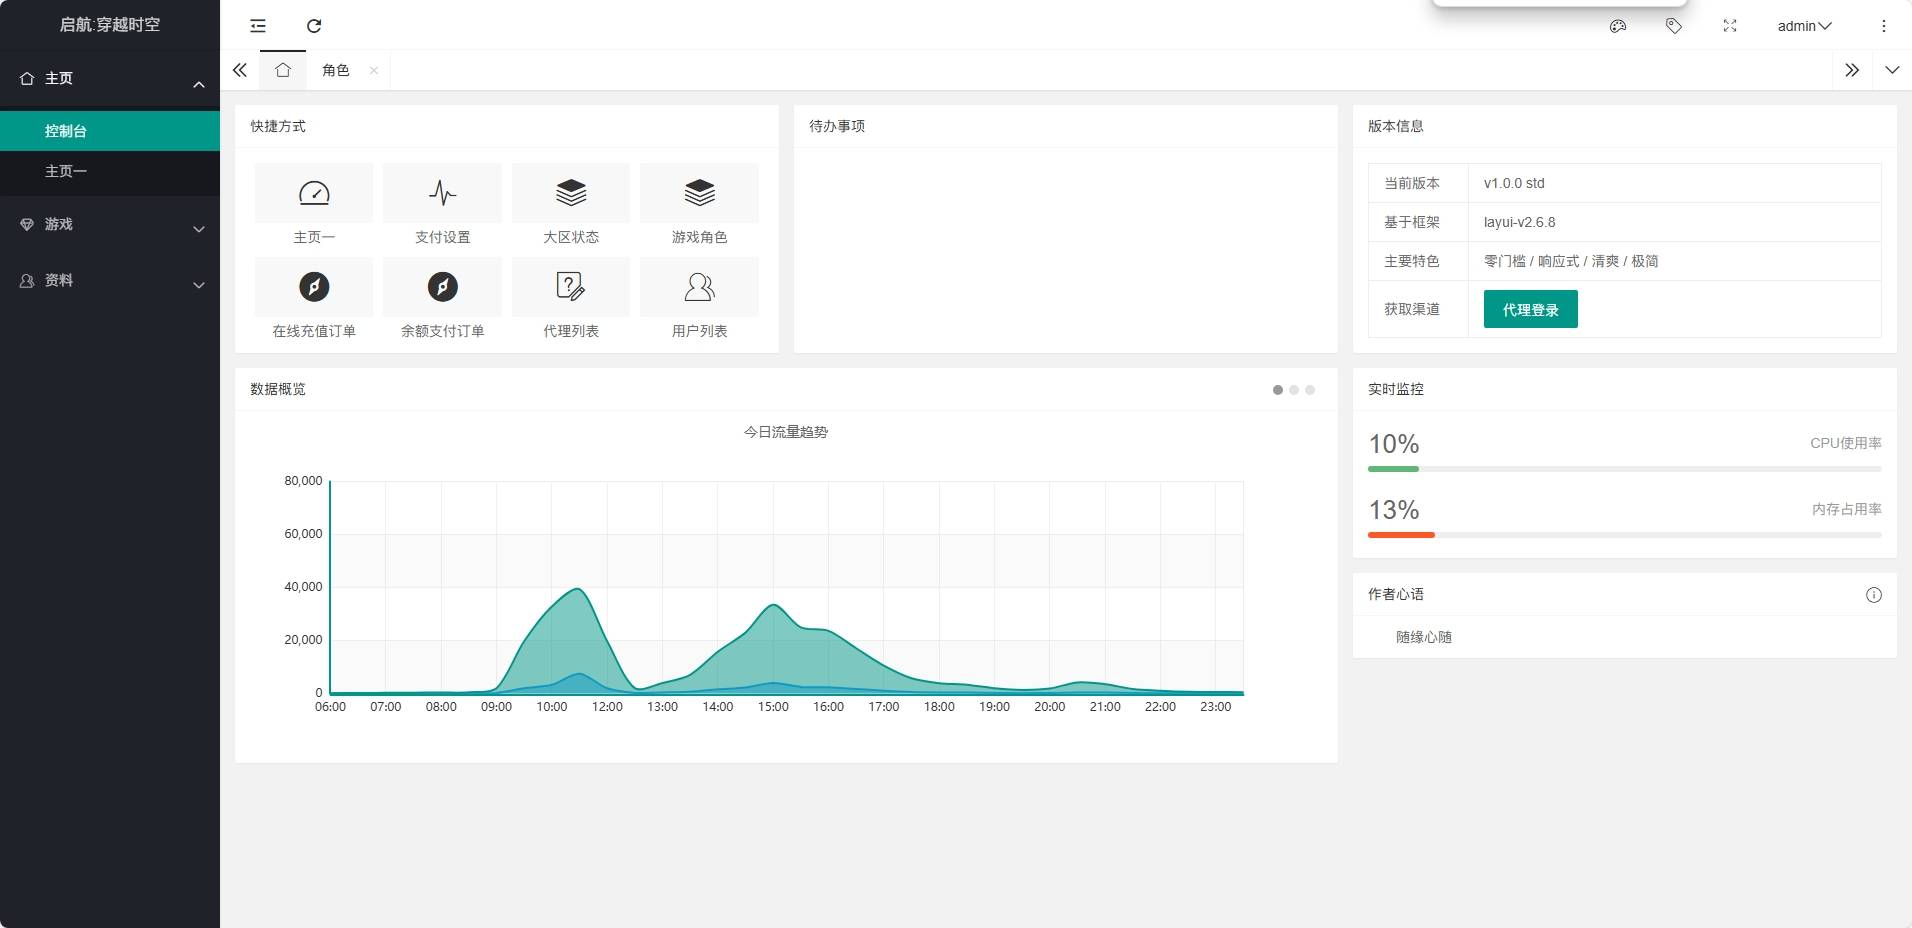Expand the 资料 sidebar menu

click(110, 280)
